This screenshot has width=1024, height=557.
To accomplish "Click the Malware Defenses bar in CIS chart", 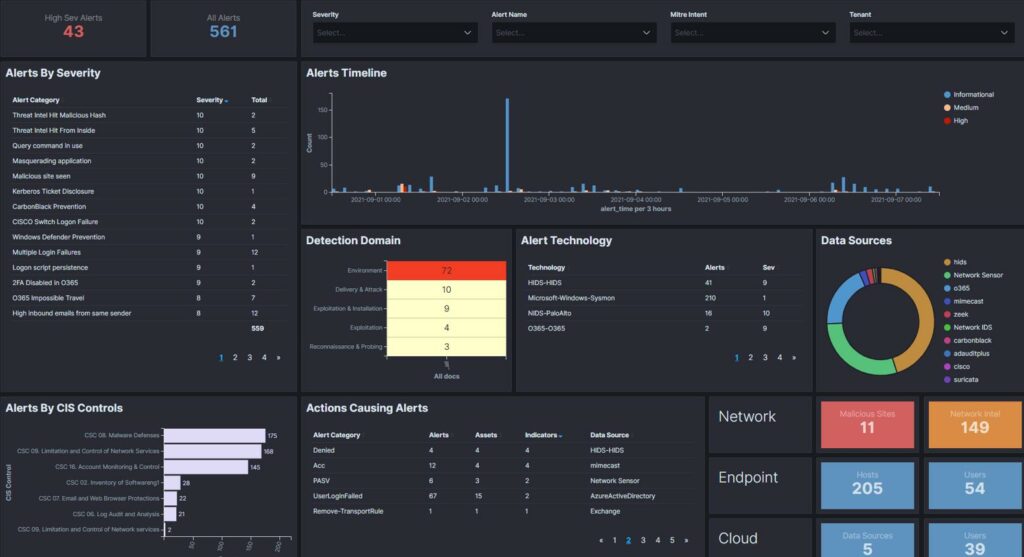I will 215,436.
